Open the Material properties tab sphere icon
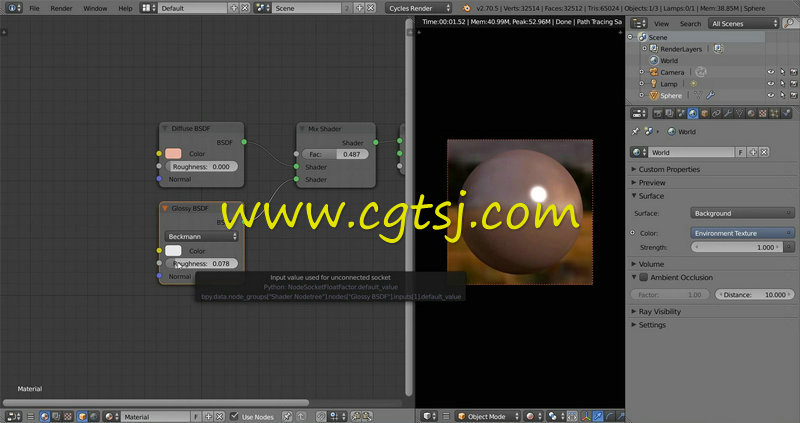Screen dimensions: 800x423 click(x=751, y=114)
